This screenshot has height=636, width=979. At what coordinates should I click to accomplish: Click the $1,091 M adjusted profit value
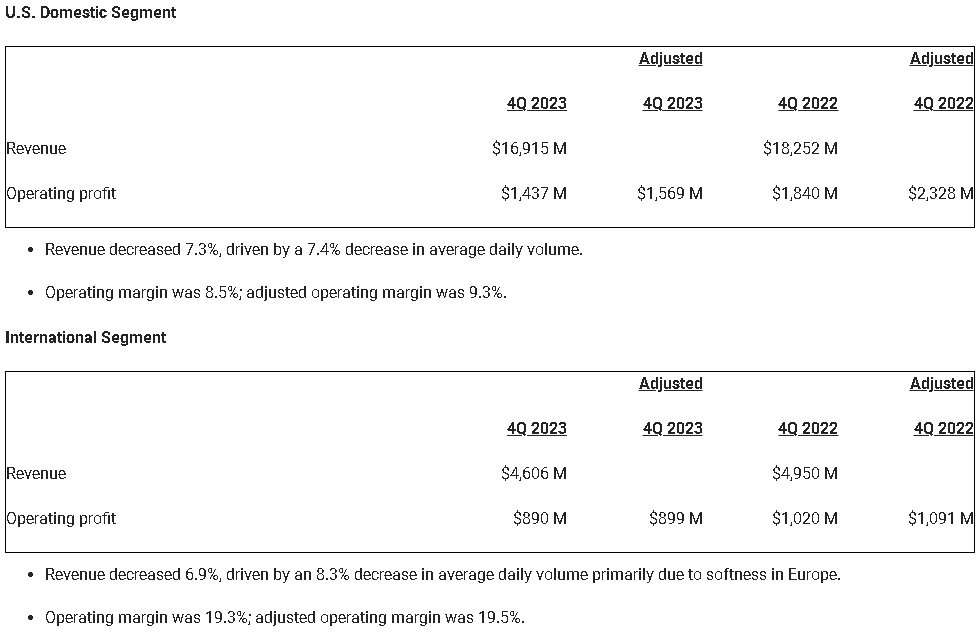tap(940, 519)
